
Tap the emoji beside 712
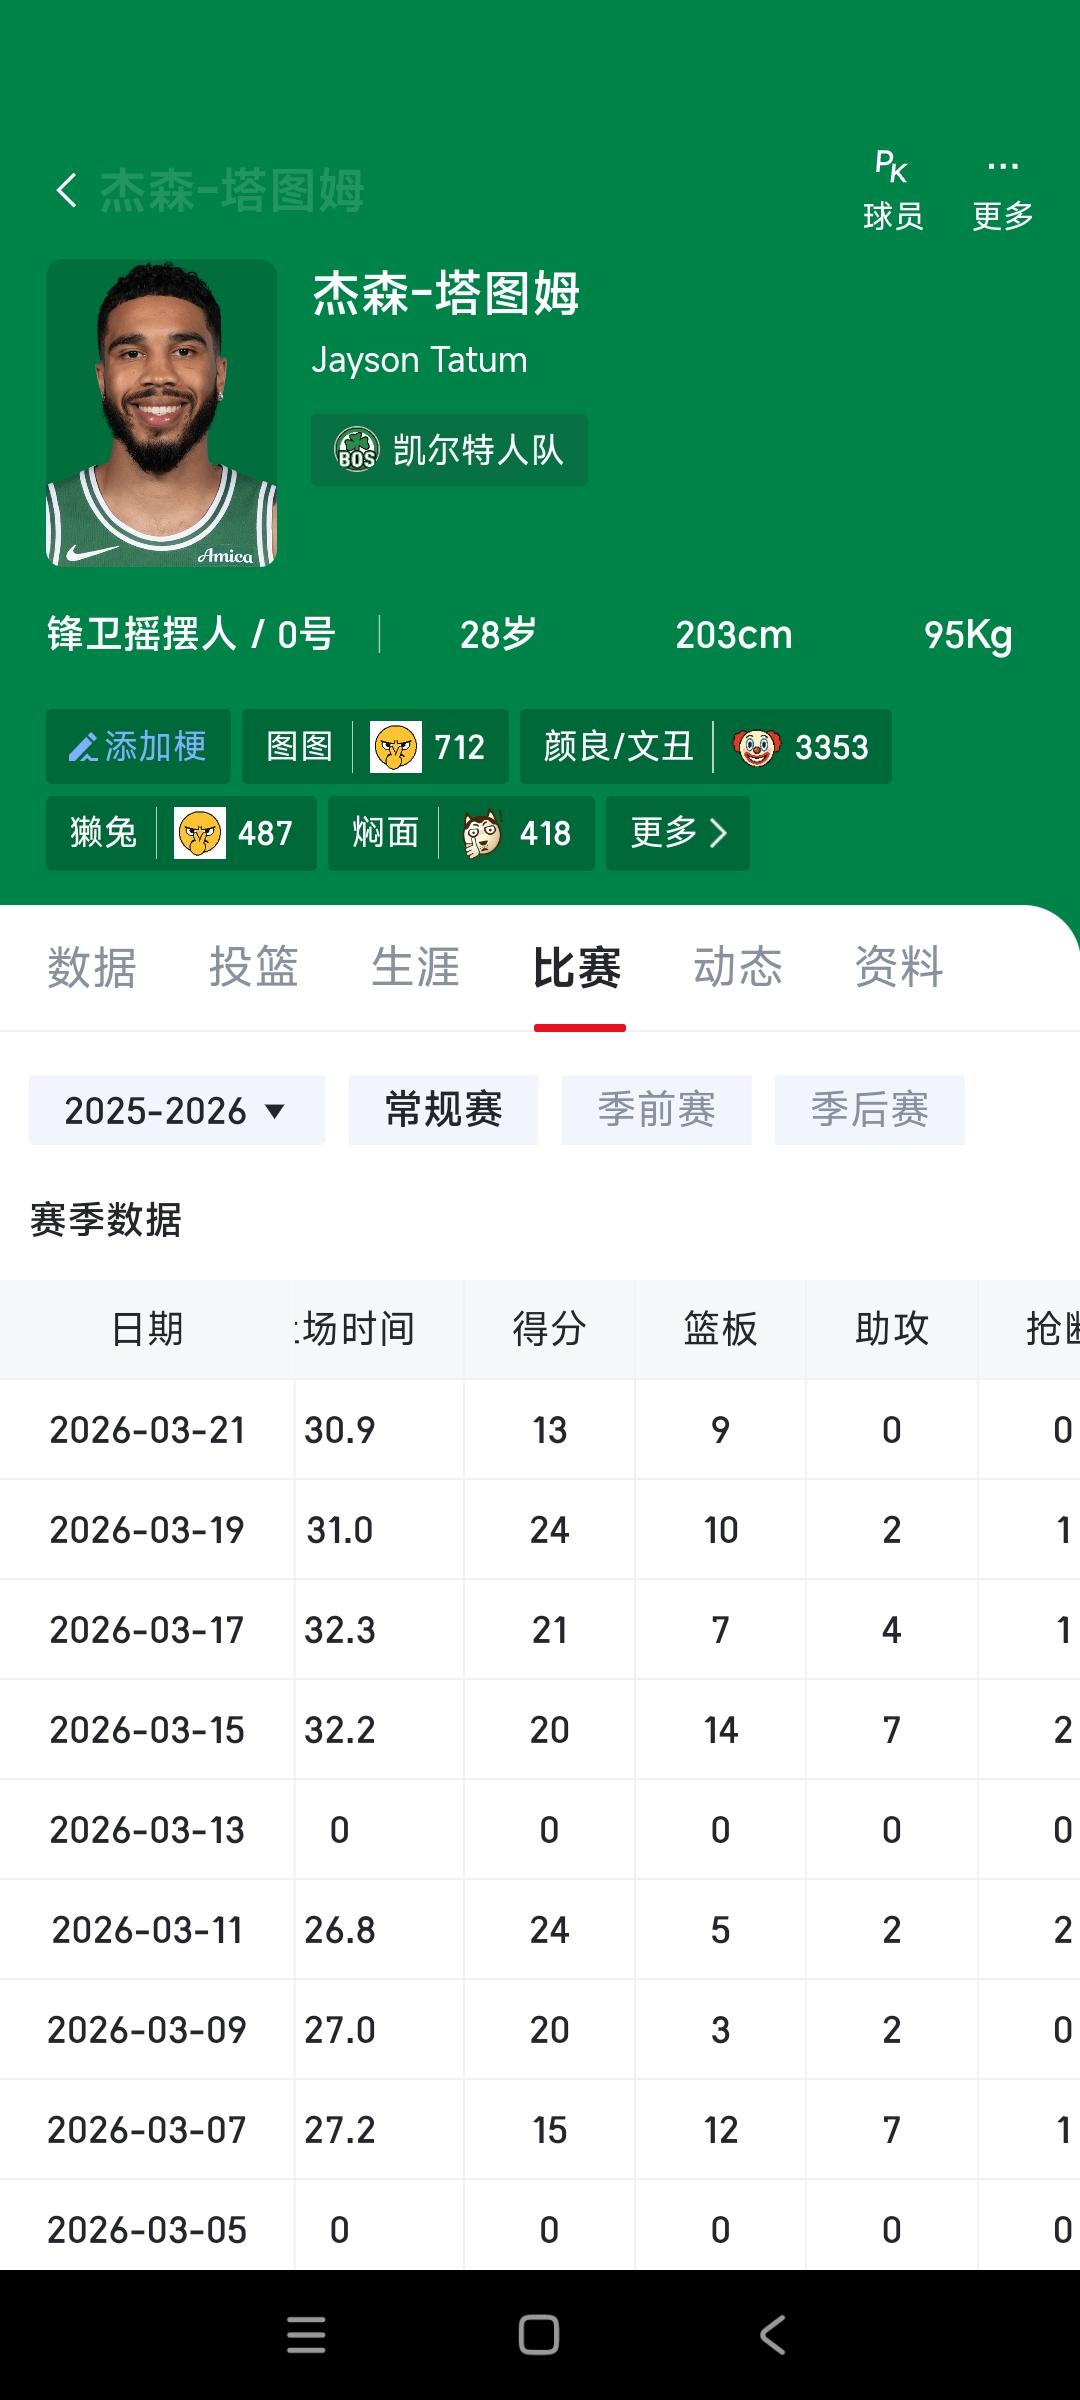pyautogui.click(x=396, y=747)
